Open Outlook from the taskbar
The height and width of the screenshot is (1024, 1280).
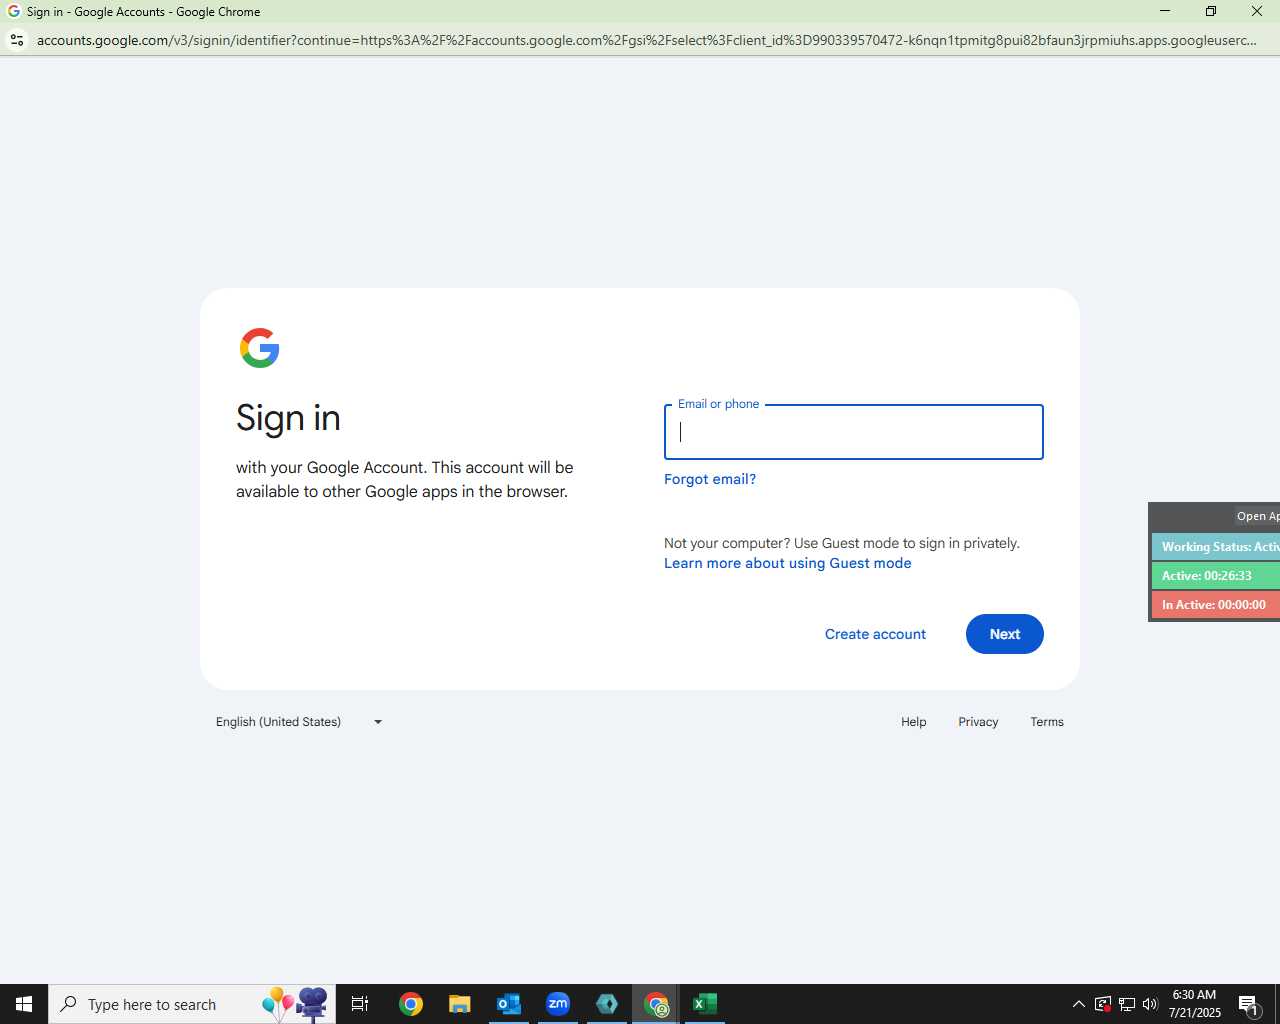[x=509, y=1004]
